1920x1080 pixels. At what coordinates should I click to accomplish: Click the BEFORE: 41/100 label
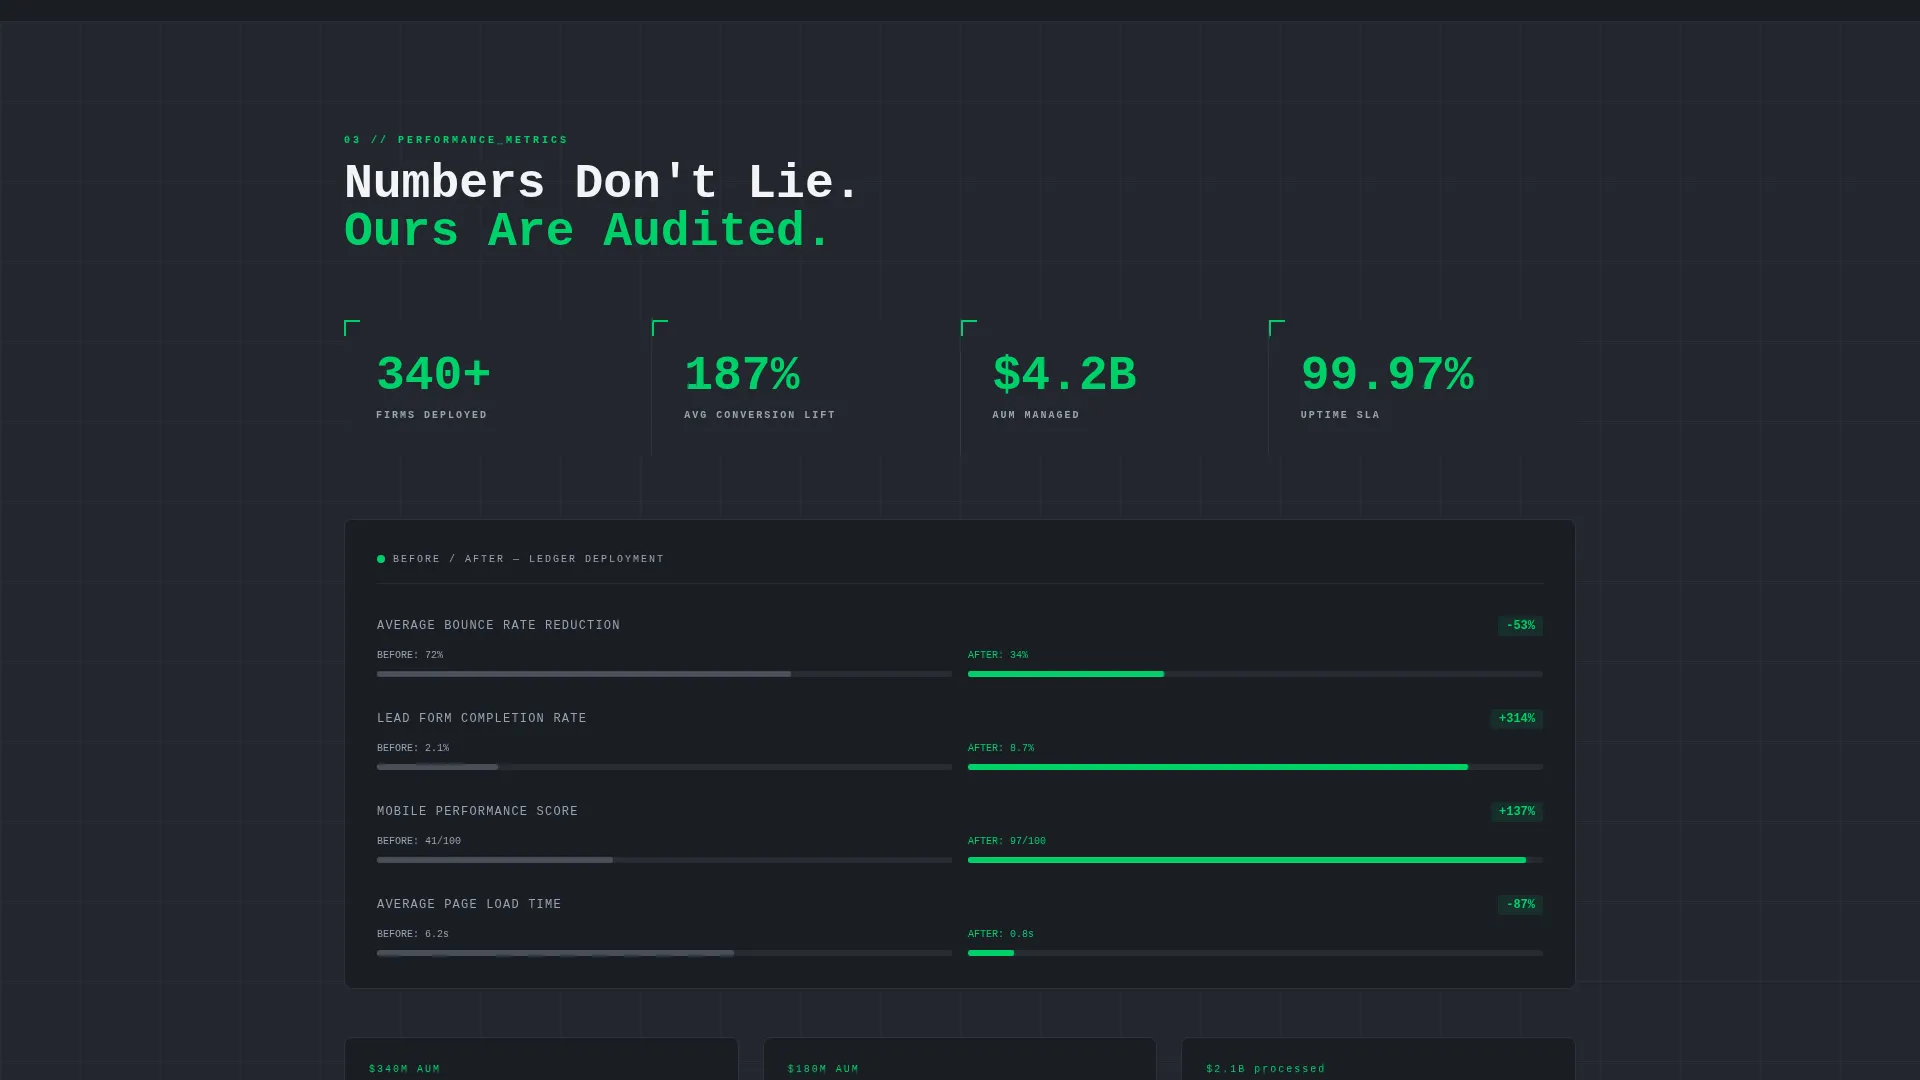tap(419, 842)
